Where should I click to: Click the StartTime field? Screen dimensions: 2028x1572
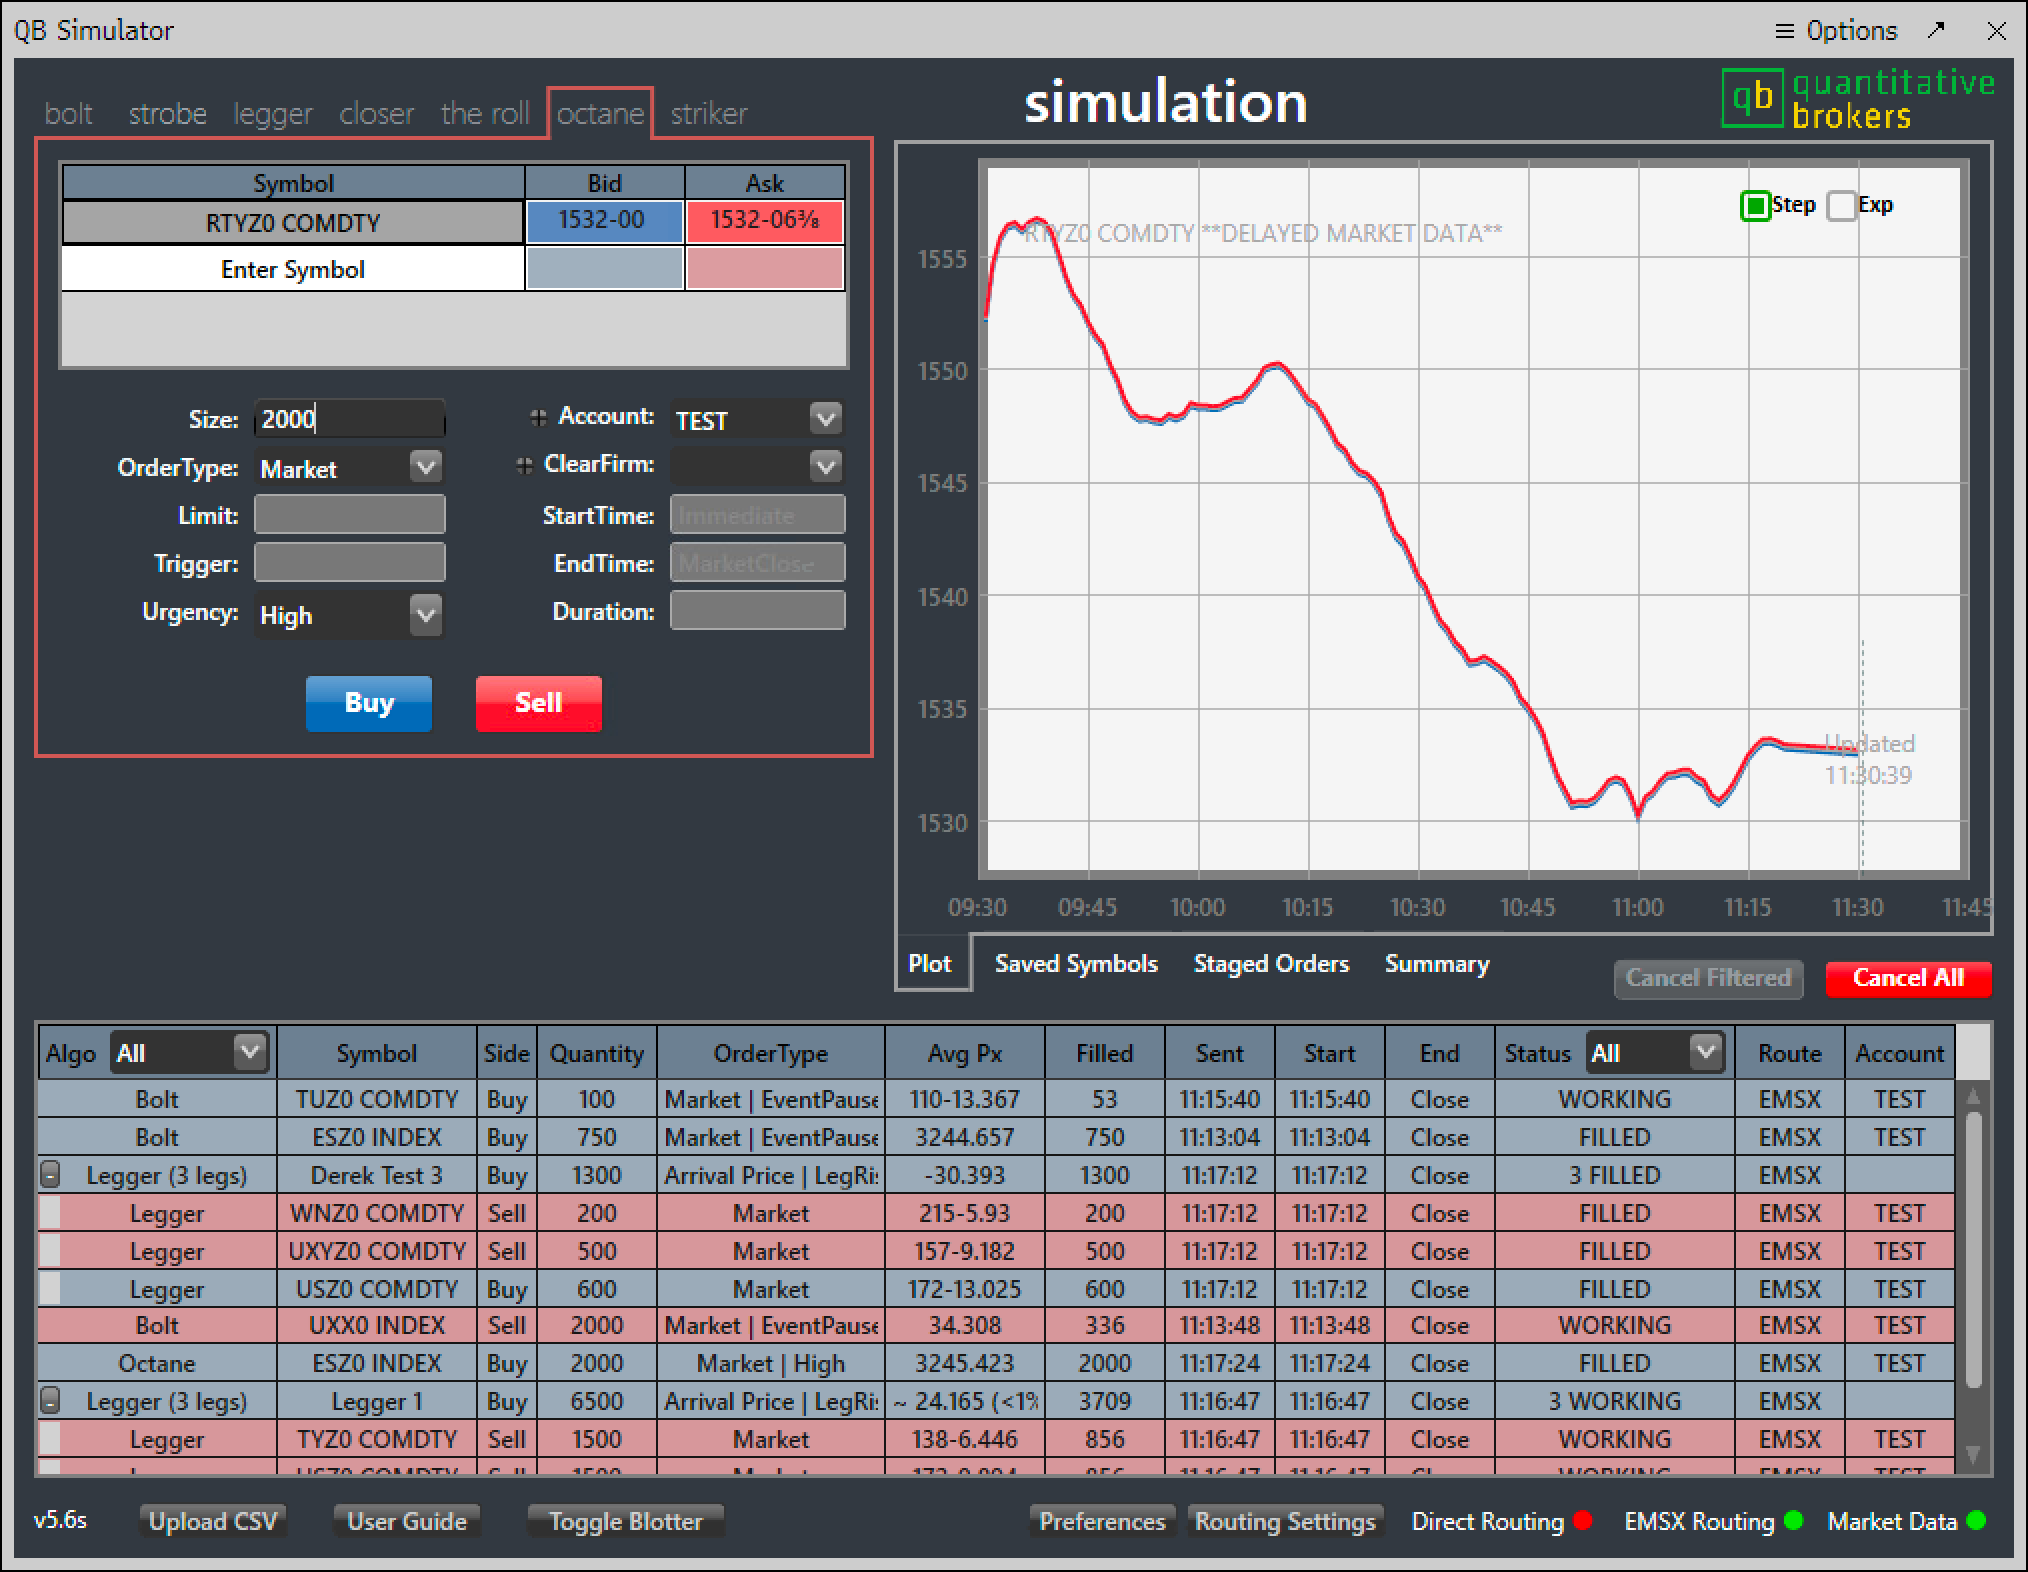(757, 515)
